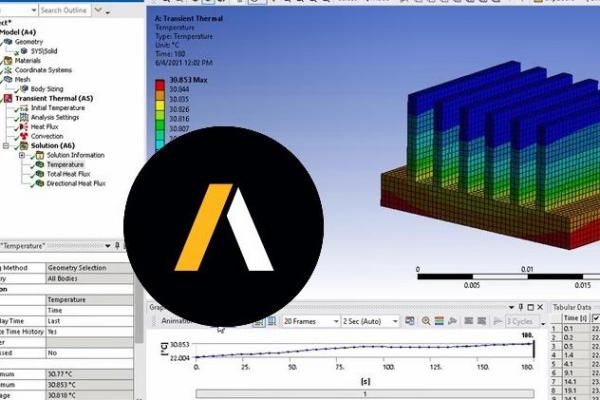Click the Materials icon in the tree
The image size is (600, 400).
[8, 60]
